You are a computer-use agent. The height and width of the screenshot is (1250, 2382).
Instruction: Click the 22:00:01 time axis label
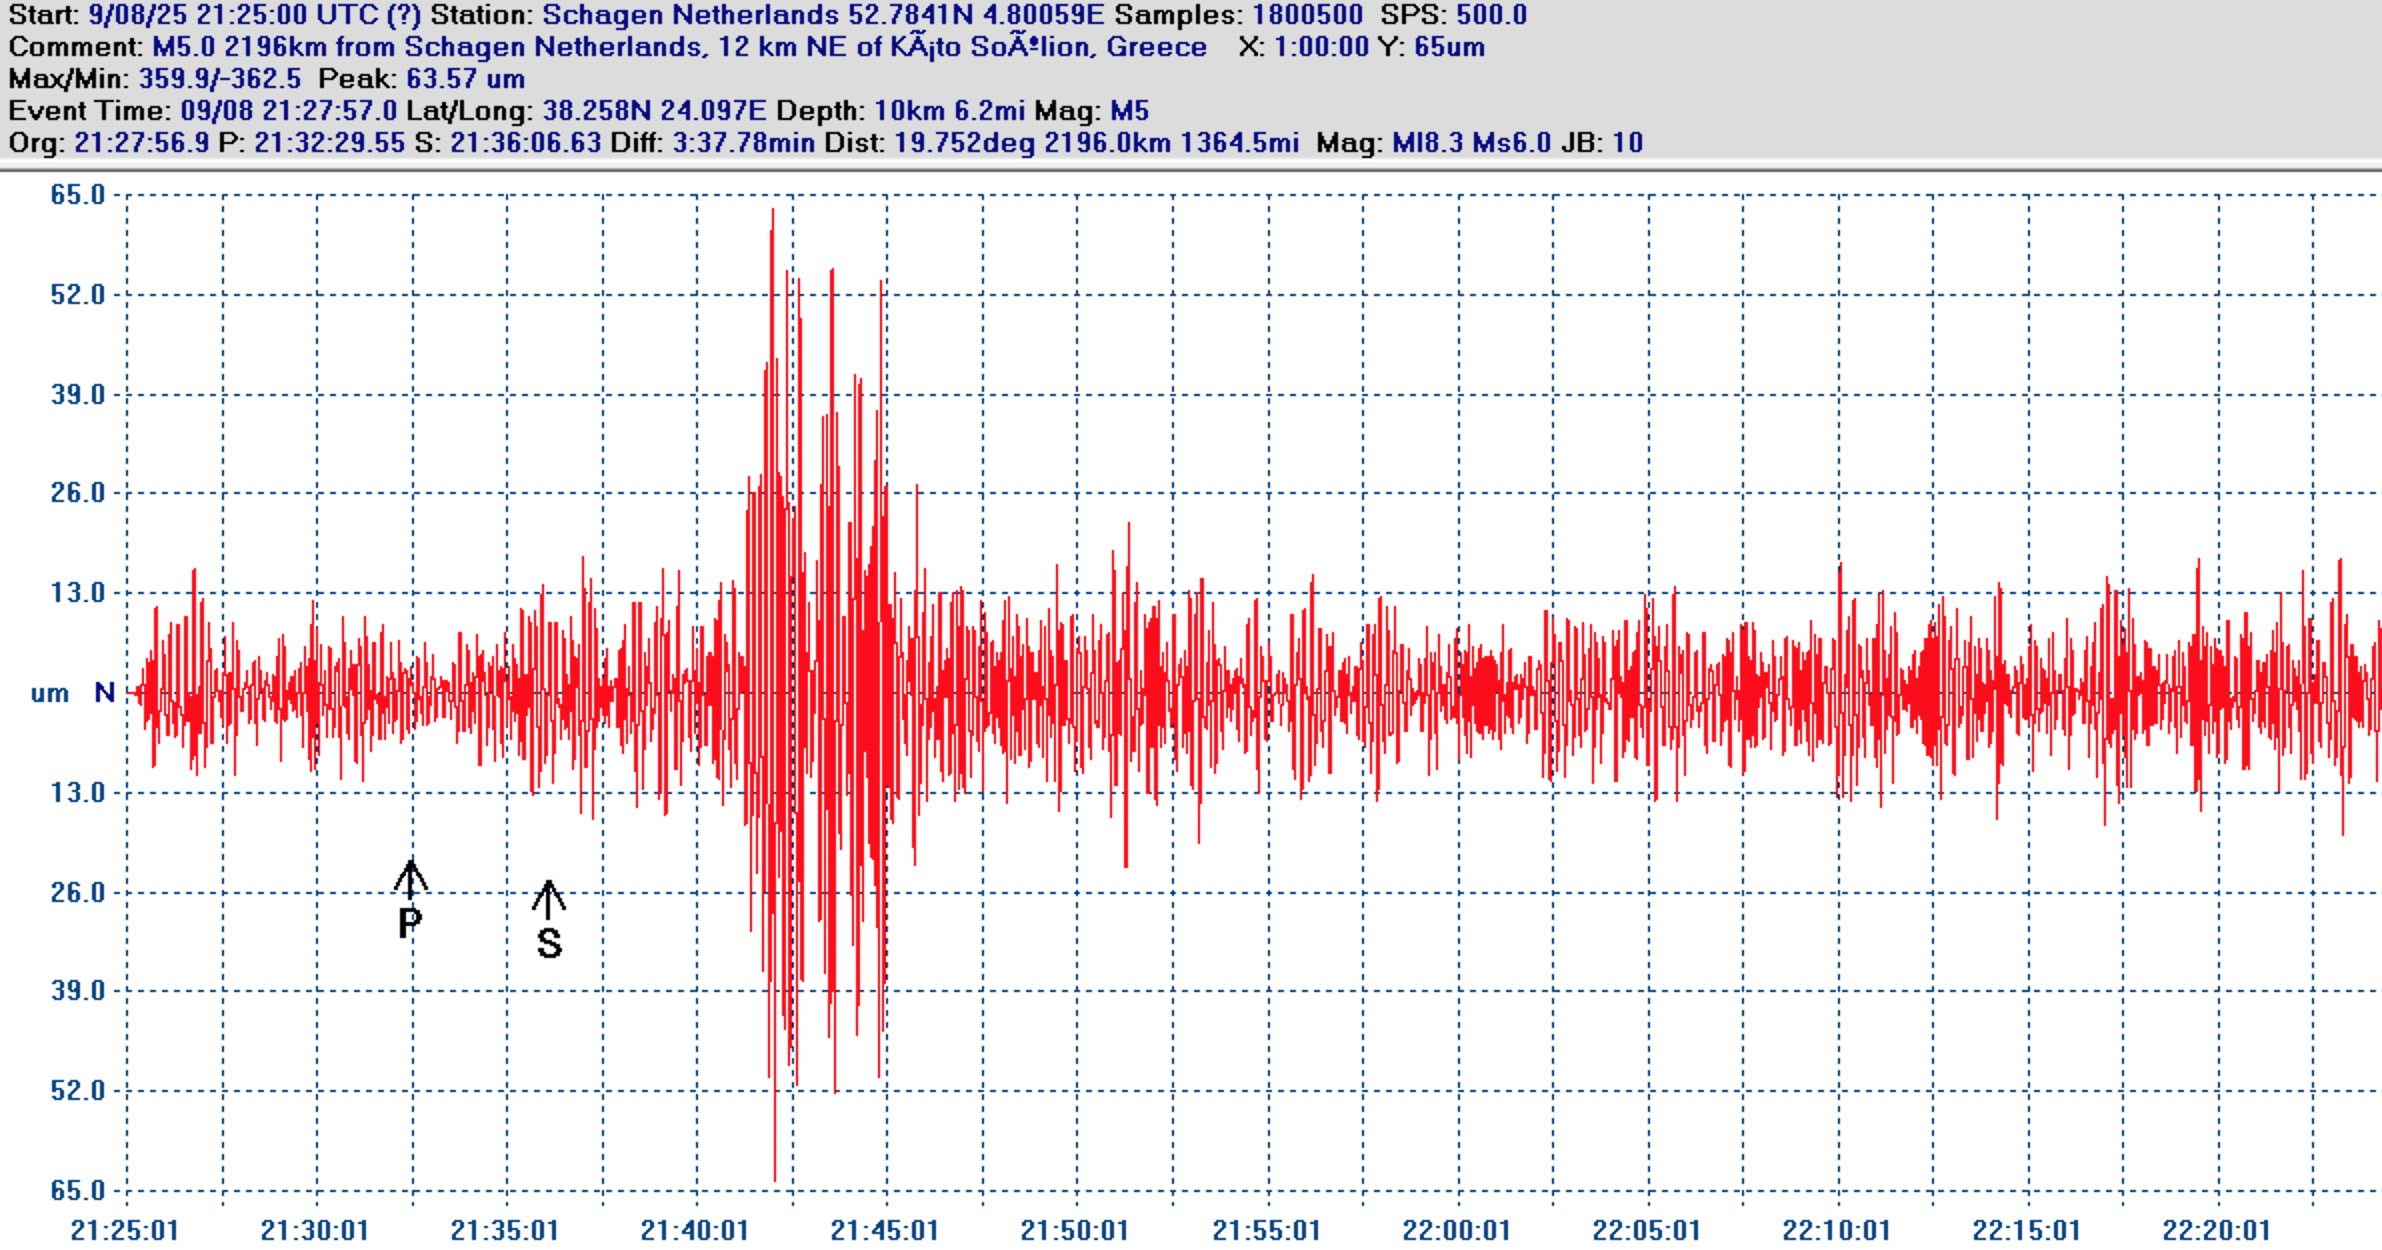[x=1456, y=1230]
